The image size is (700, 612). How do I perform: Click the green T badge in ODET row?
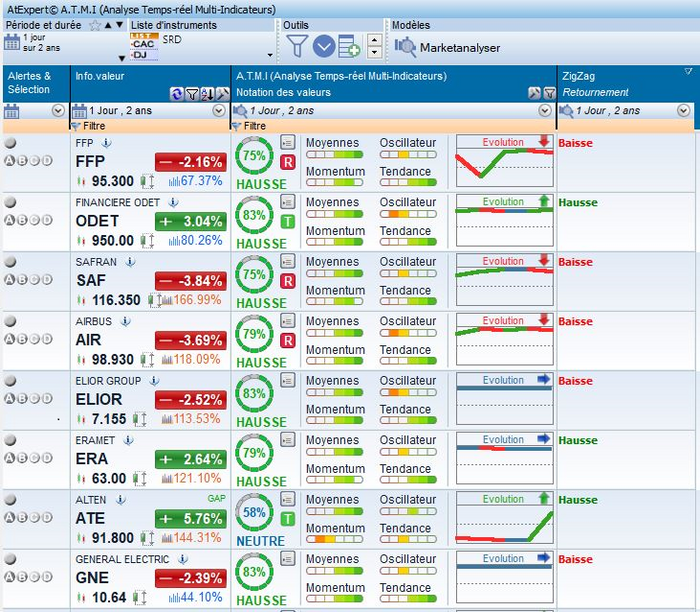[288, 222]
